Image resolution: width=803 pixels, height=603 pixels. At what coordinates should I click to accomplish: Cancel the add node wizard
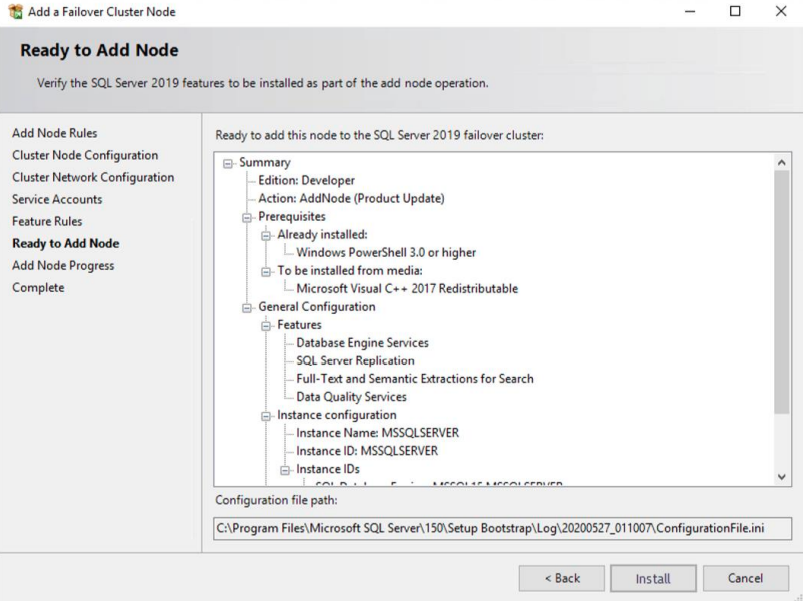[x=746, y=578]
